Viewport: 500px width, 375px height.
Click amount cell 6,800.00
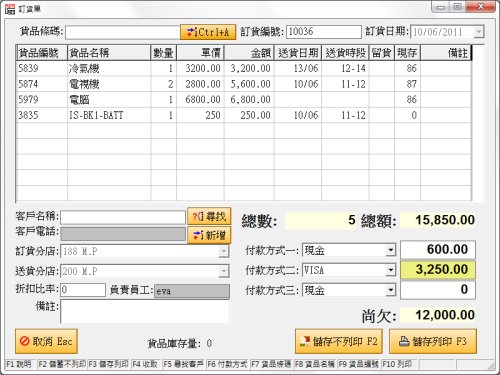click(249, 100)
